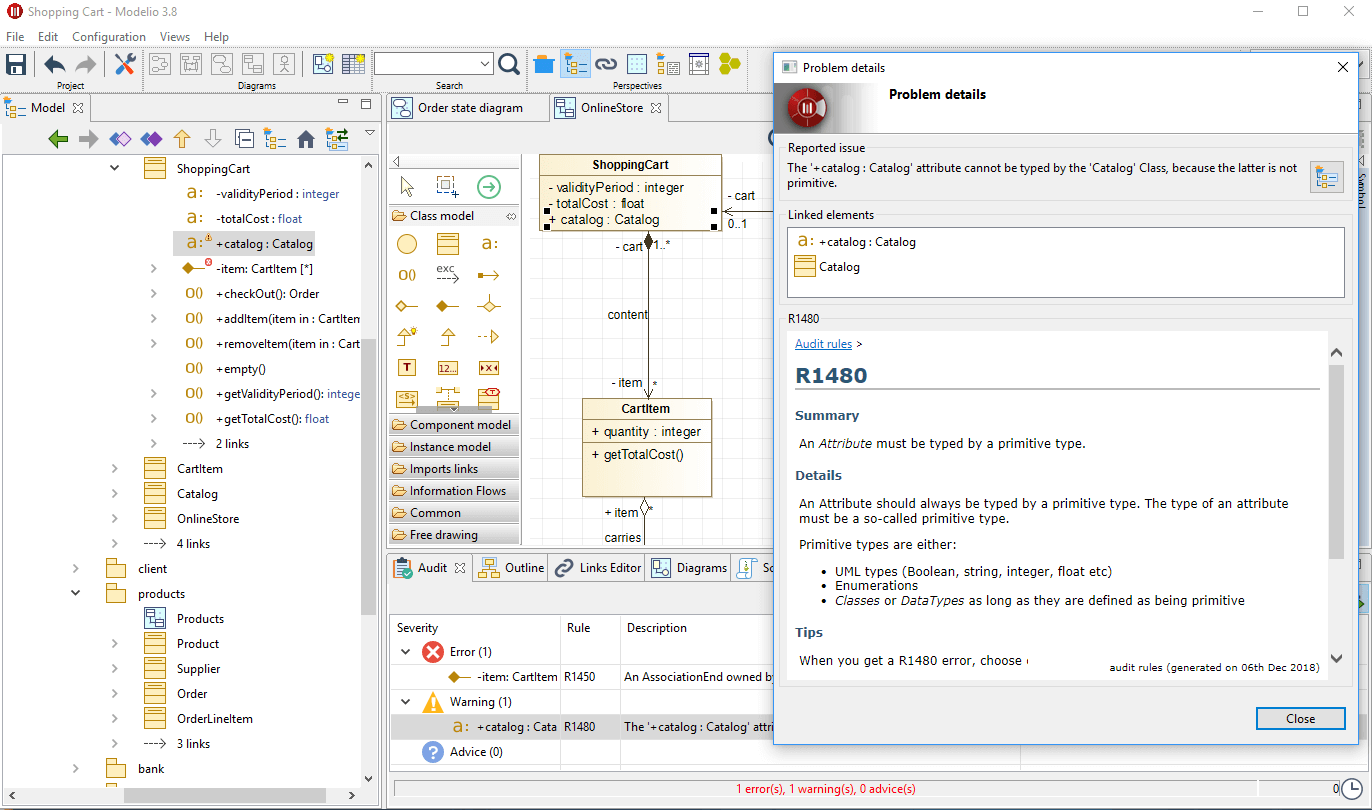
Task: Click the link creation icon under Perspectives
Action: point(606,63)
